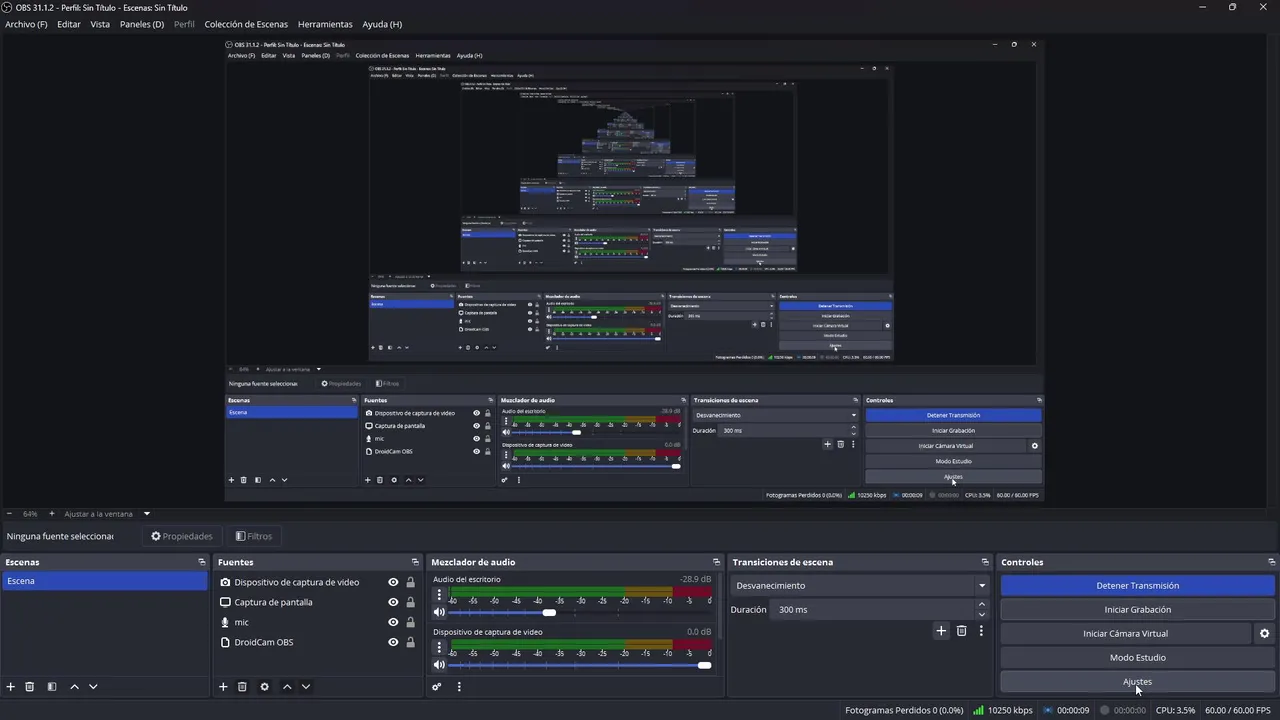Viewport: 1280px width, 720px height.
Task: Open the Vista menu
Action: 100,24
